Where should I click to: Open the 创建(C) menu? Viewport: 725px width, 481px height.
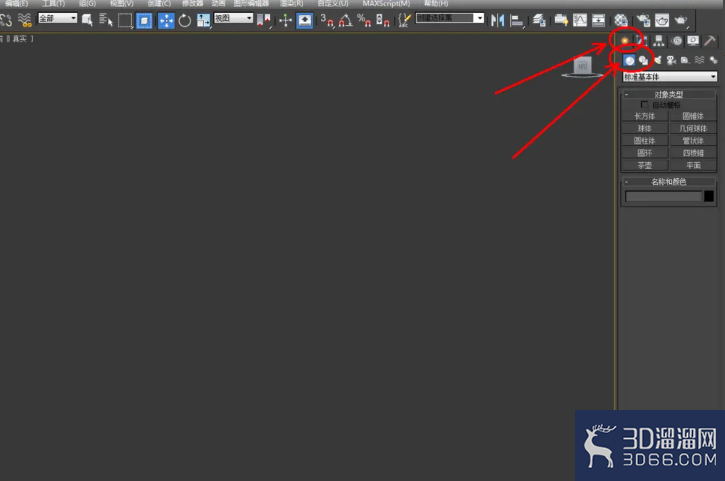(159, 4)
